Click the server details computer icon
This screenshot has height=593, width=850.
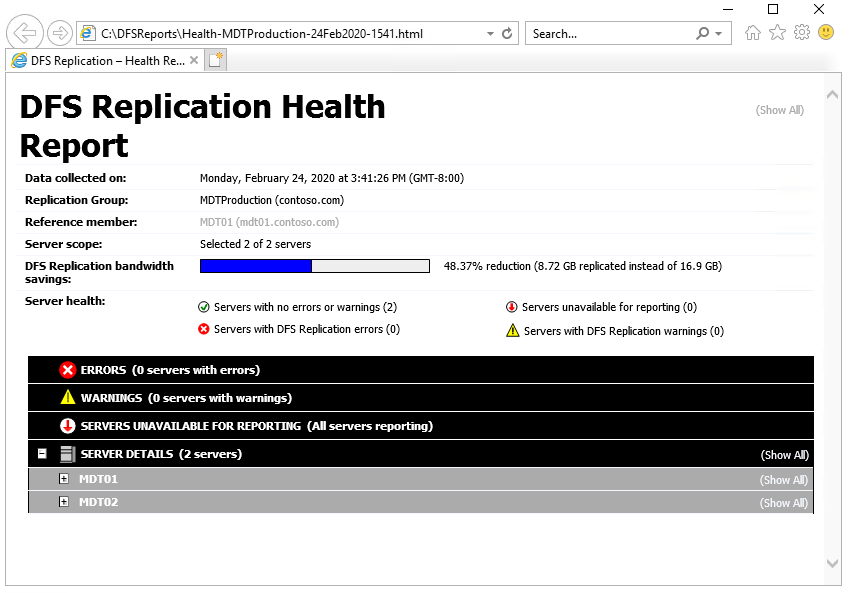point(67,453)
